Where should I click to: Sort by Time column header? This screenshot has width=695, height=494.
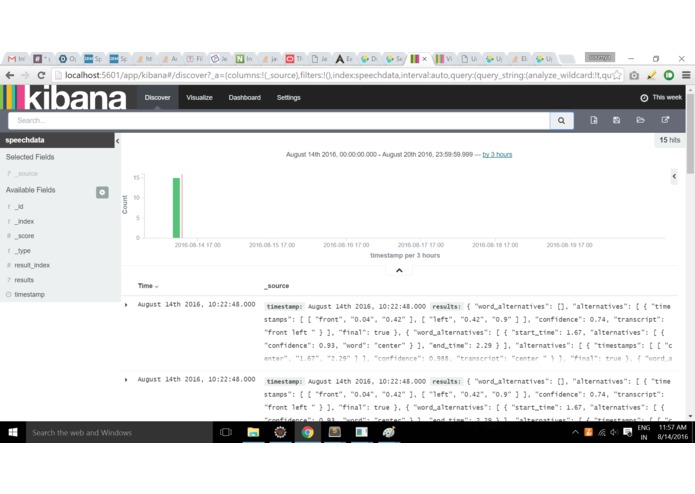(x=148, y=286)
